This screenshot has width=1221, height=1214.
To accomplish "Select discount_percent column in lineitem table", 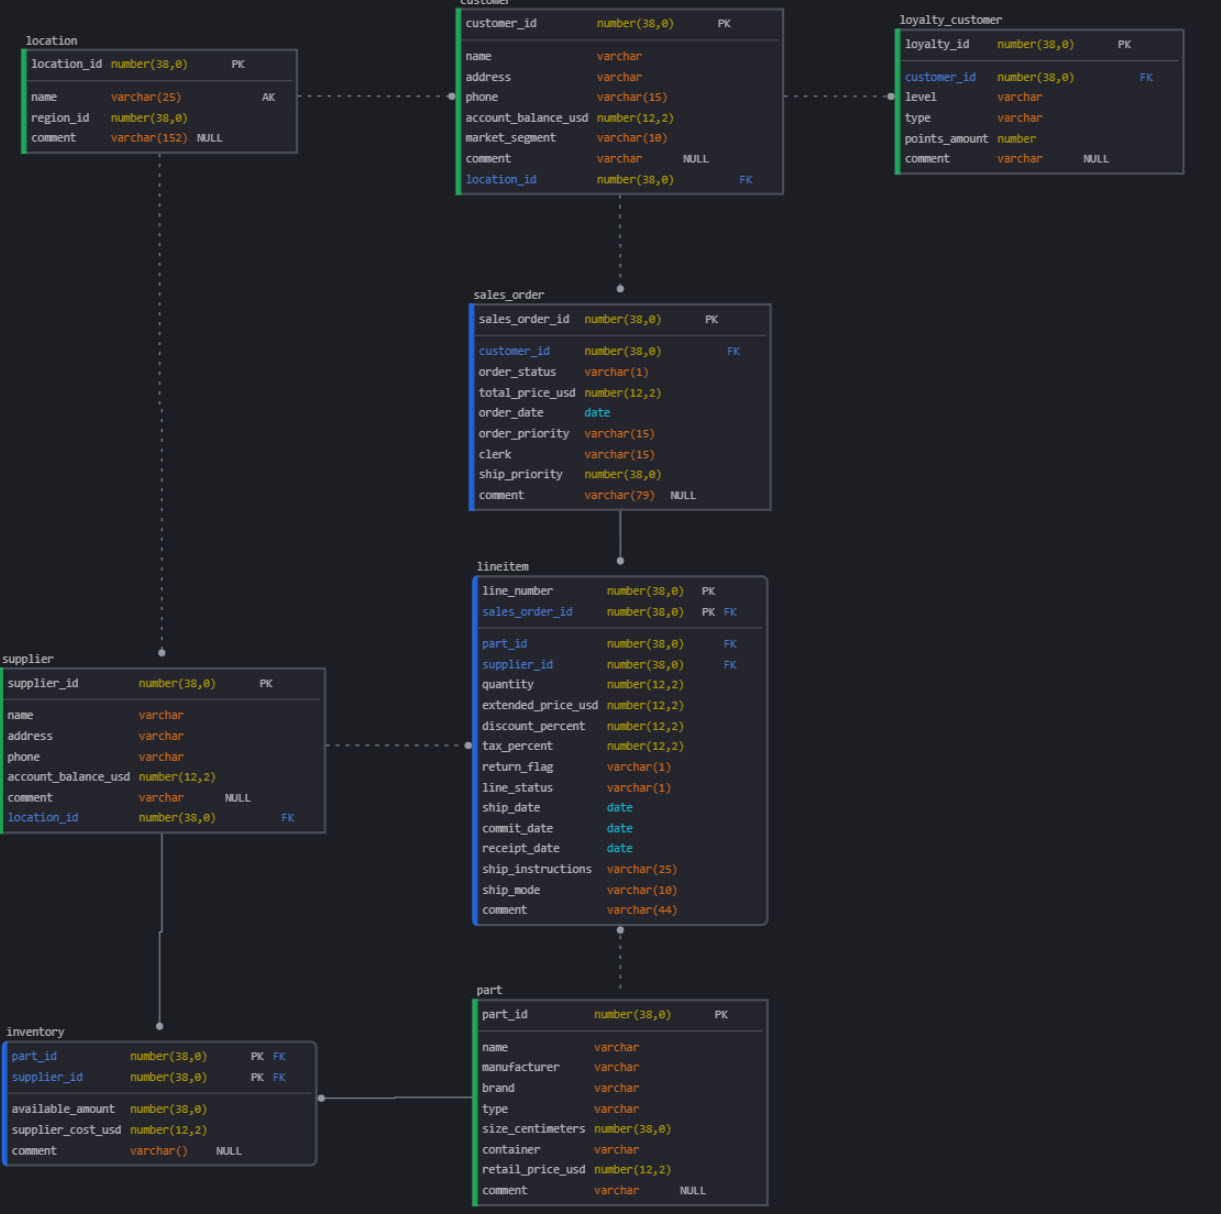I will (533, 726).
